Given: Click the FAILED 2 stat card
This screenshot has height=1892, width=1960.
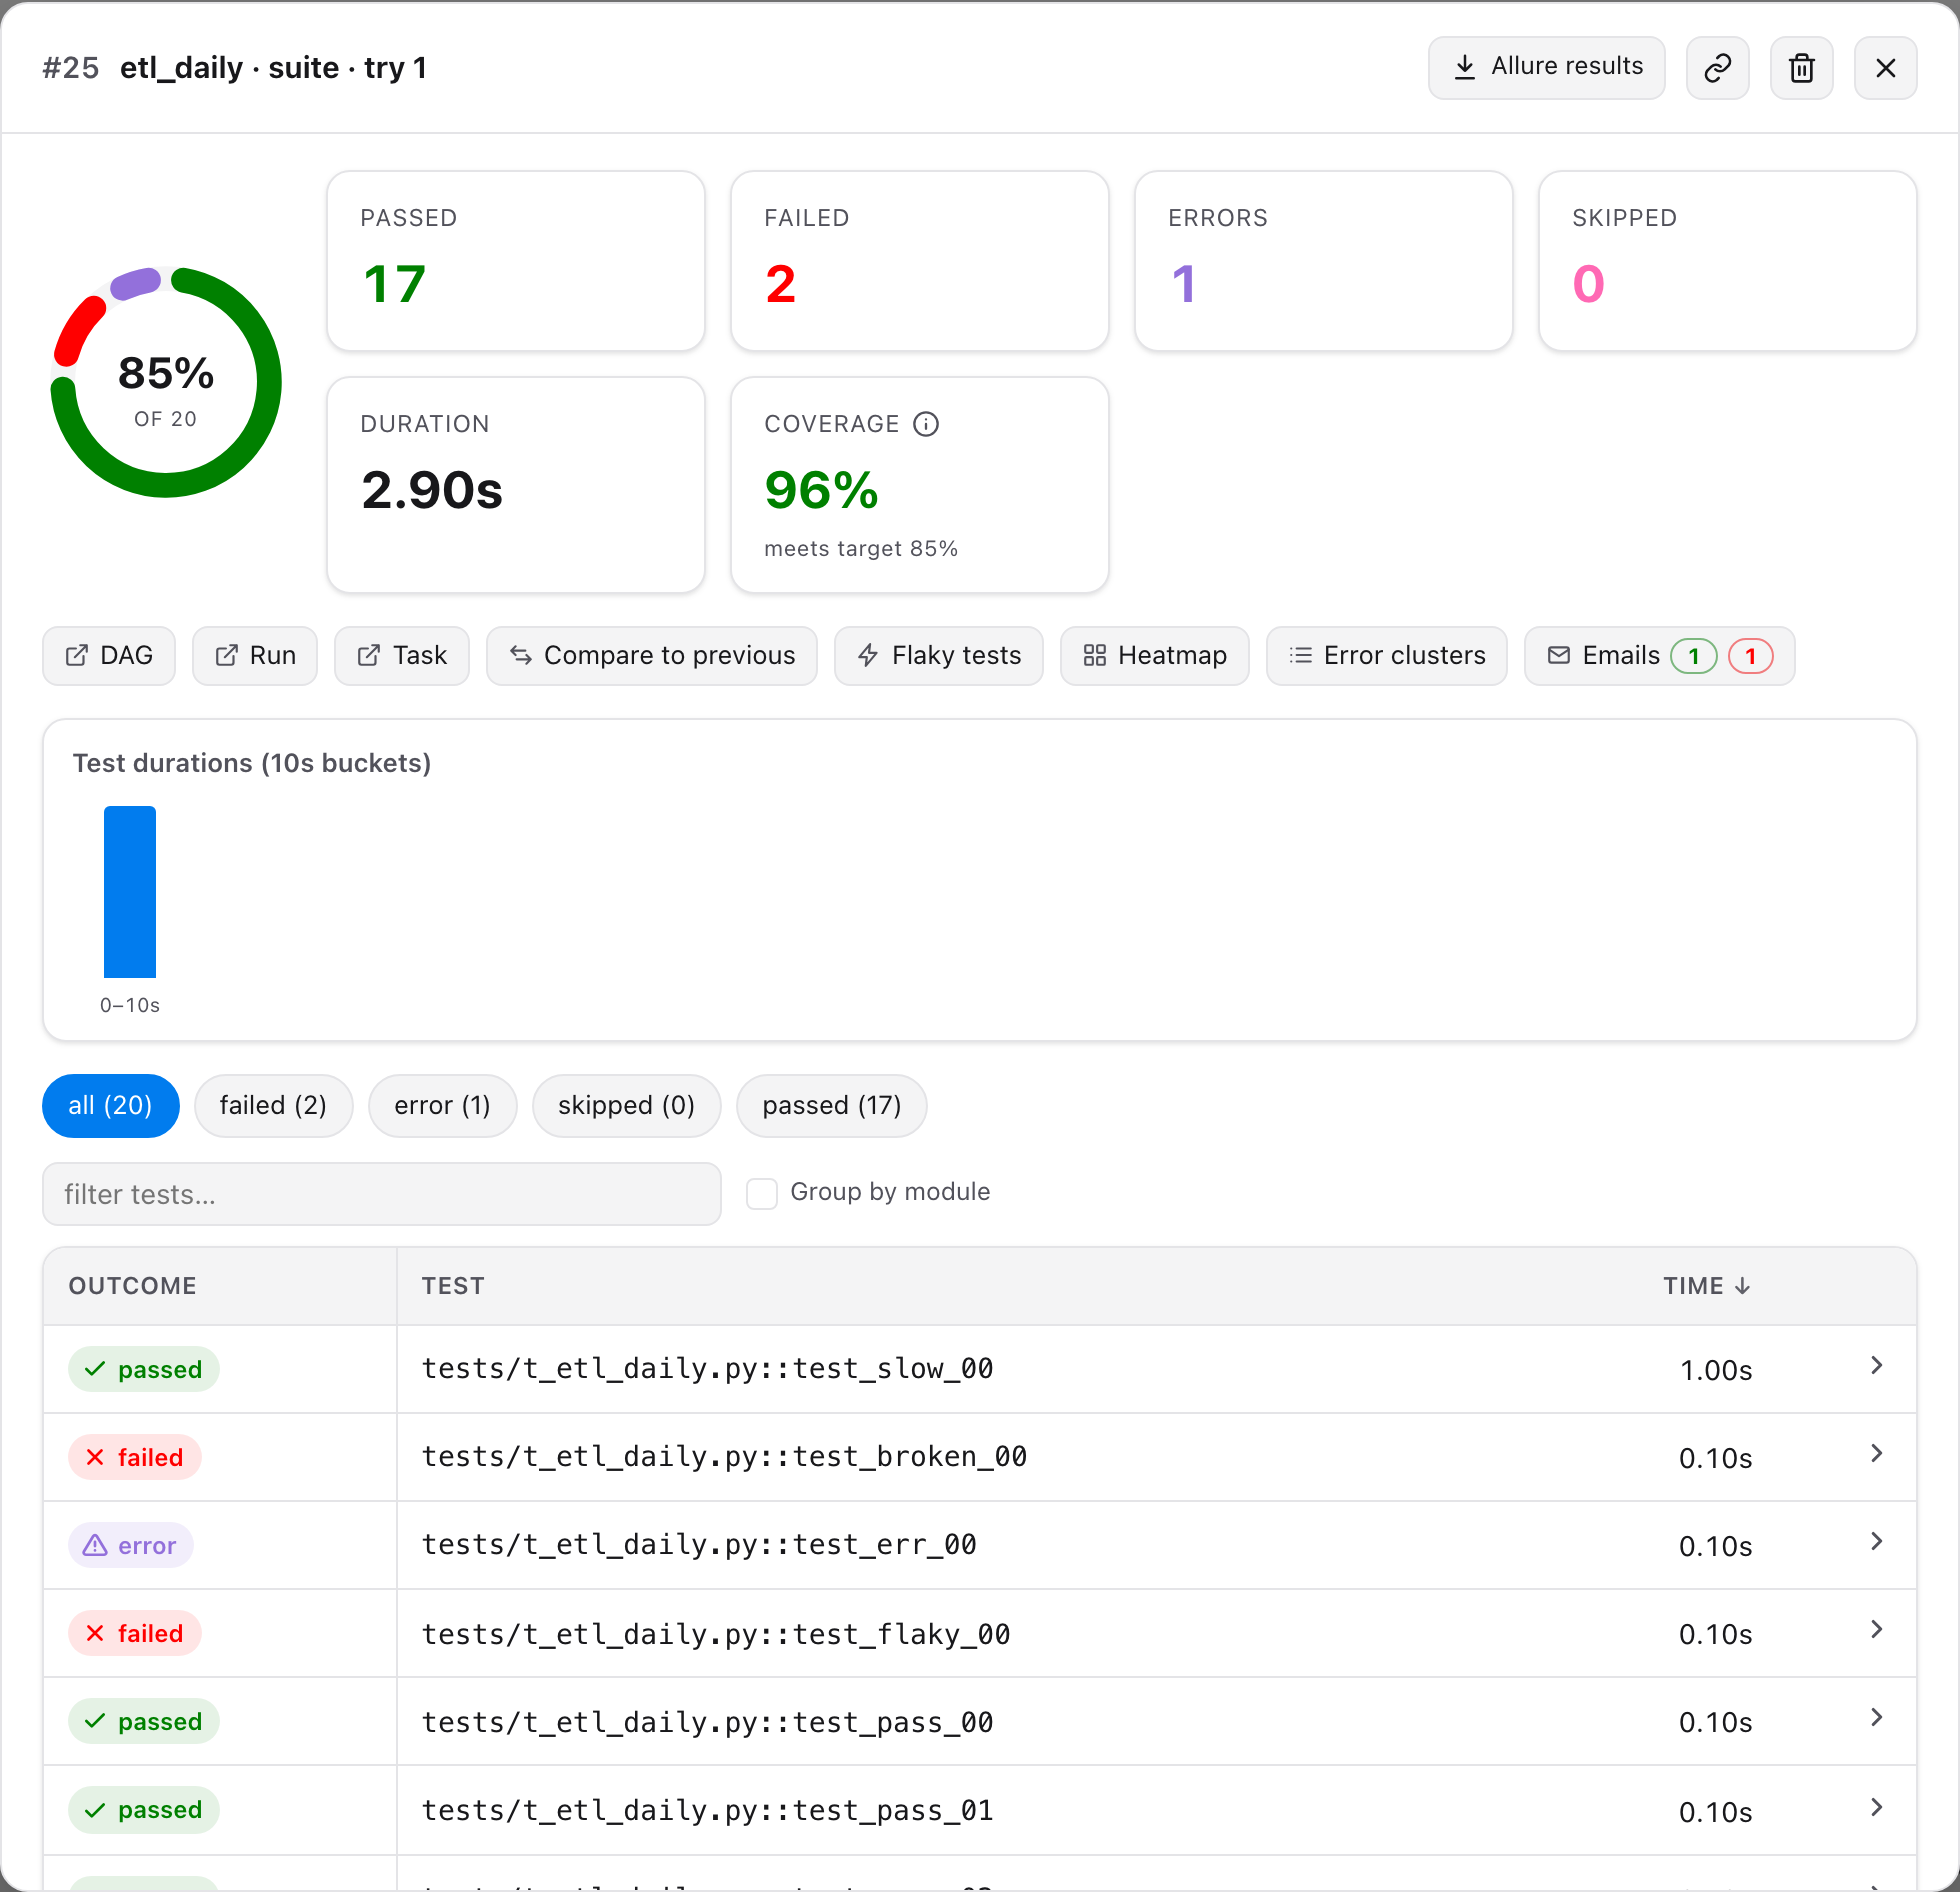Looking at the screenshot, I should [x=920, y=261].
